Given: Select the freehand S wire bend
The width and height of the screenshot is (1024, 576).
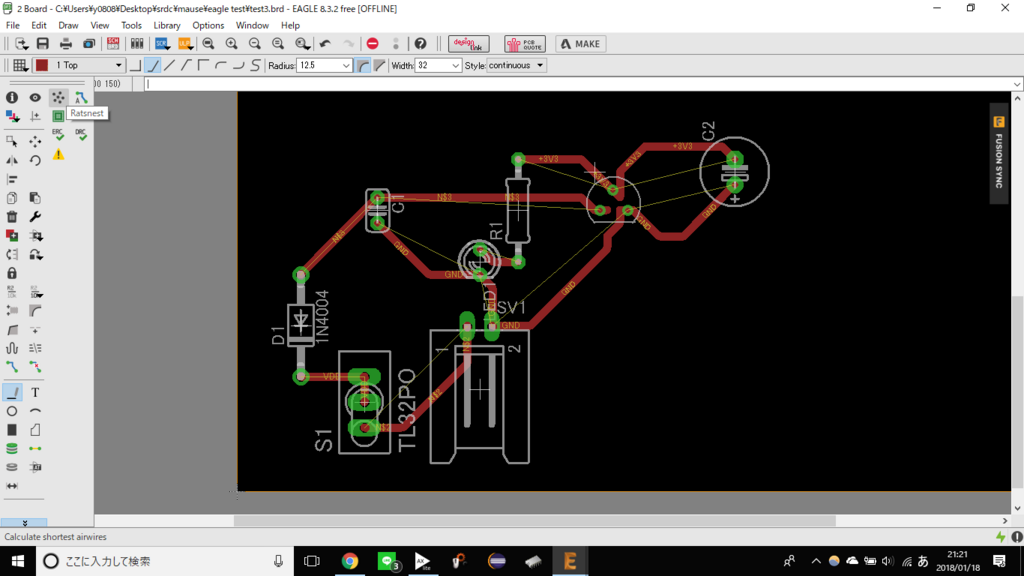Looking at the screenshot, I should pyautogui.click(x=255, y=65).
